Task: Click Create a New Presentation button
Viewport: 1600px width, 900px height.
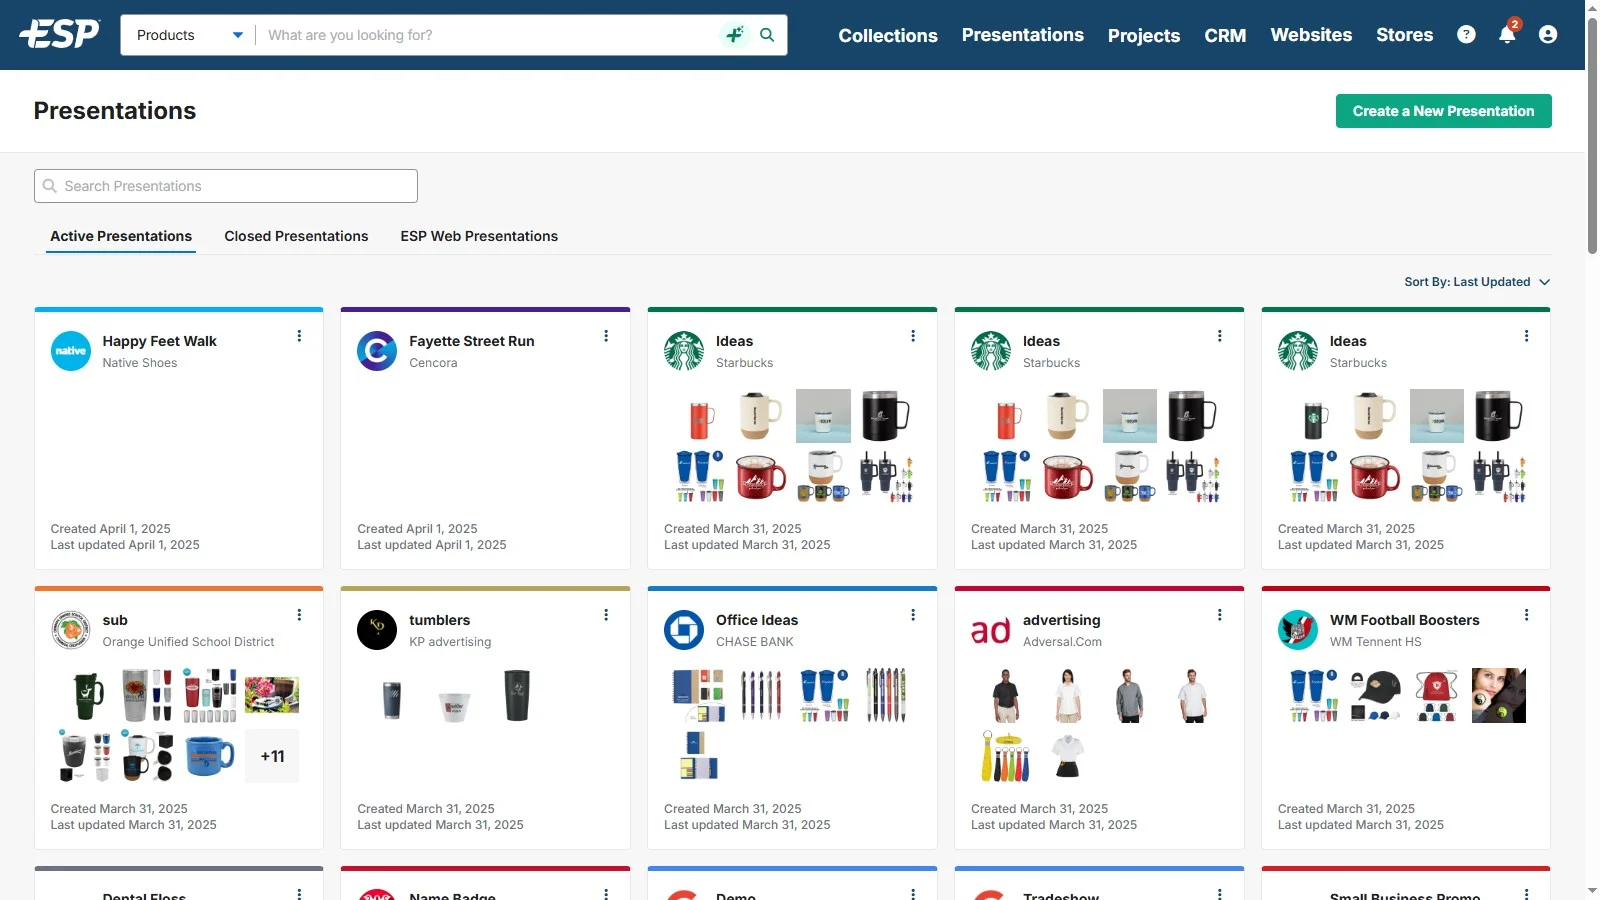Action: pyautogui.click(x=1443, y=111)
